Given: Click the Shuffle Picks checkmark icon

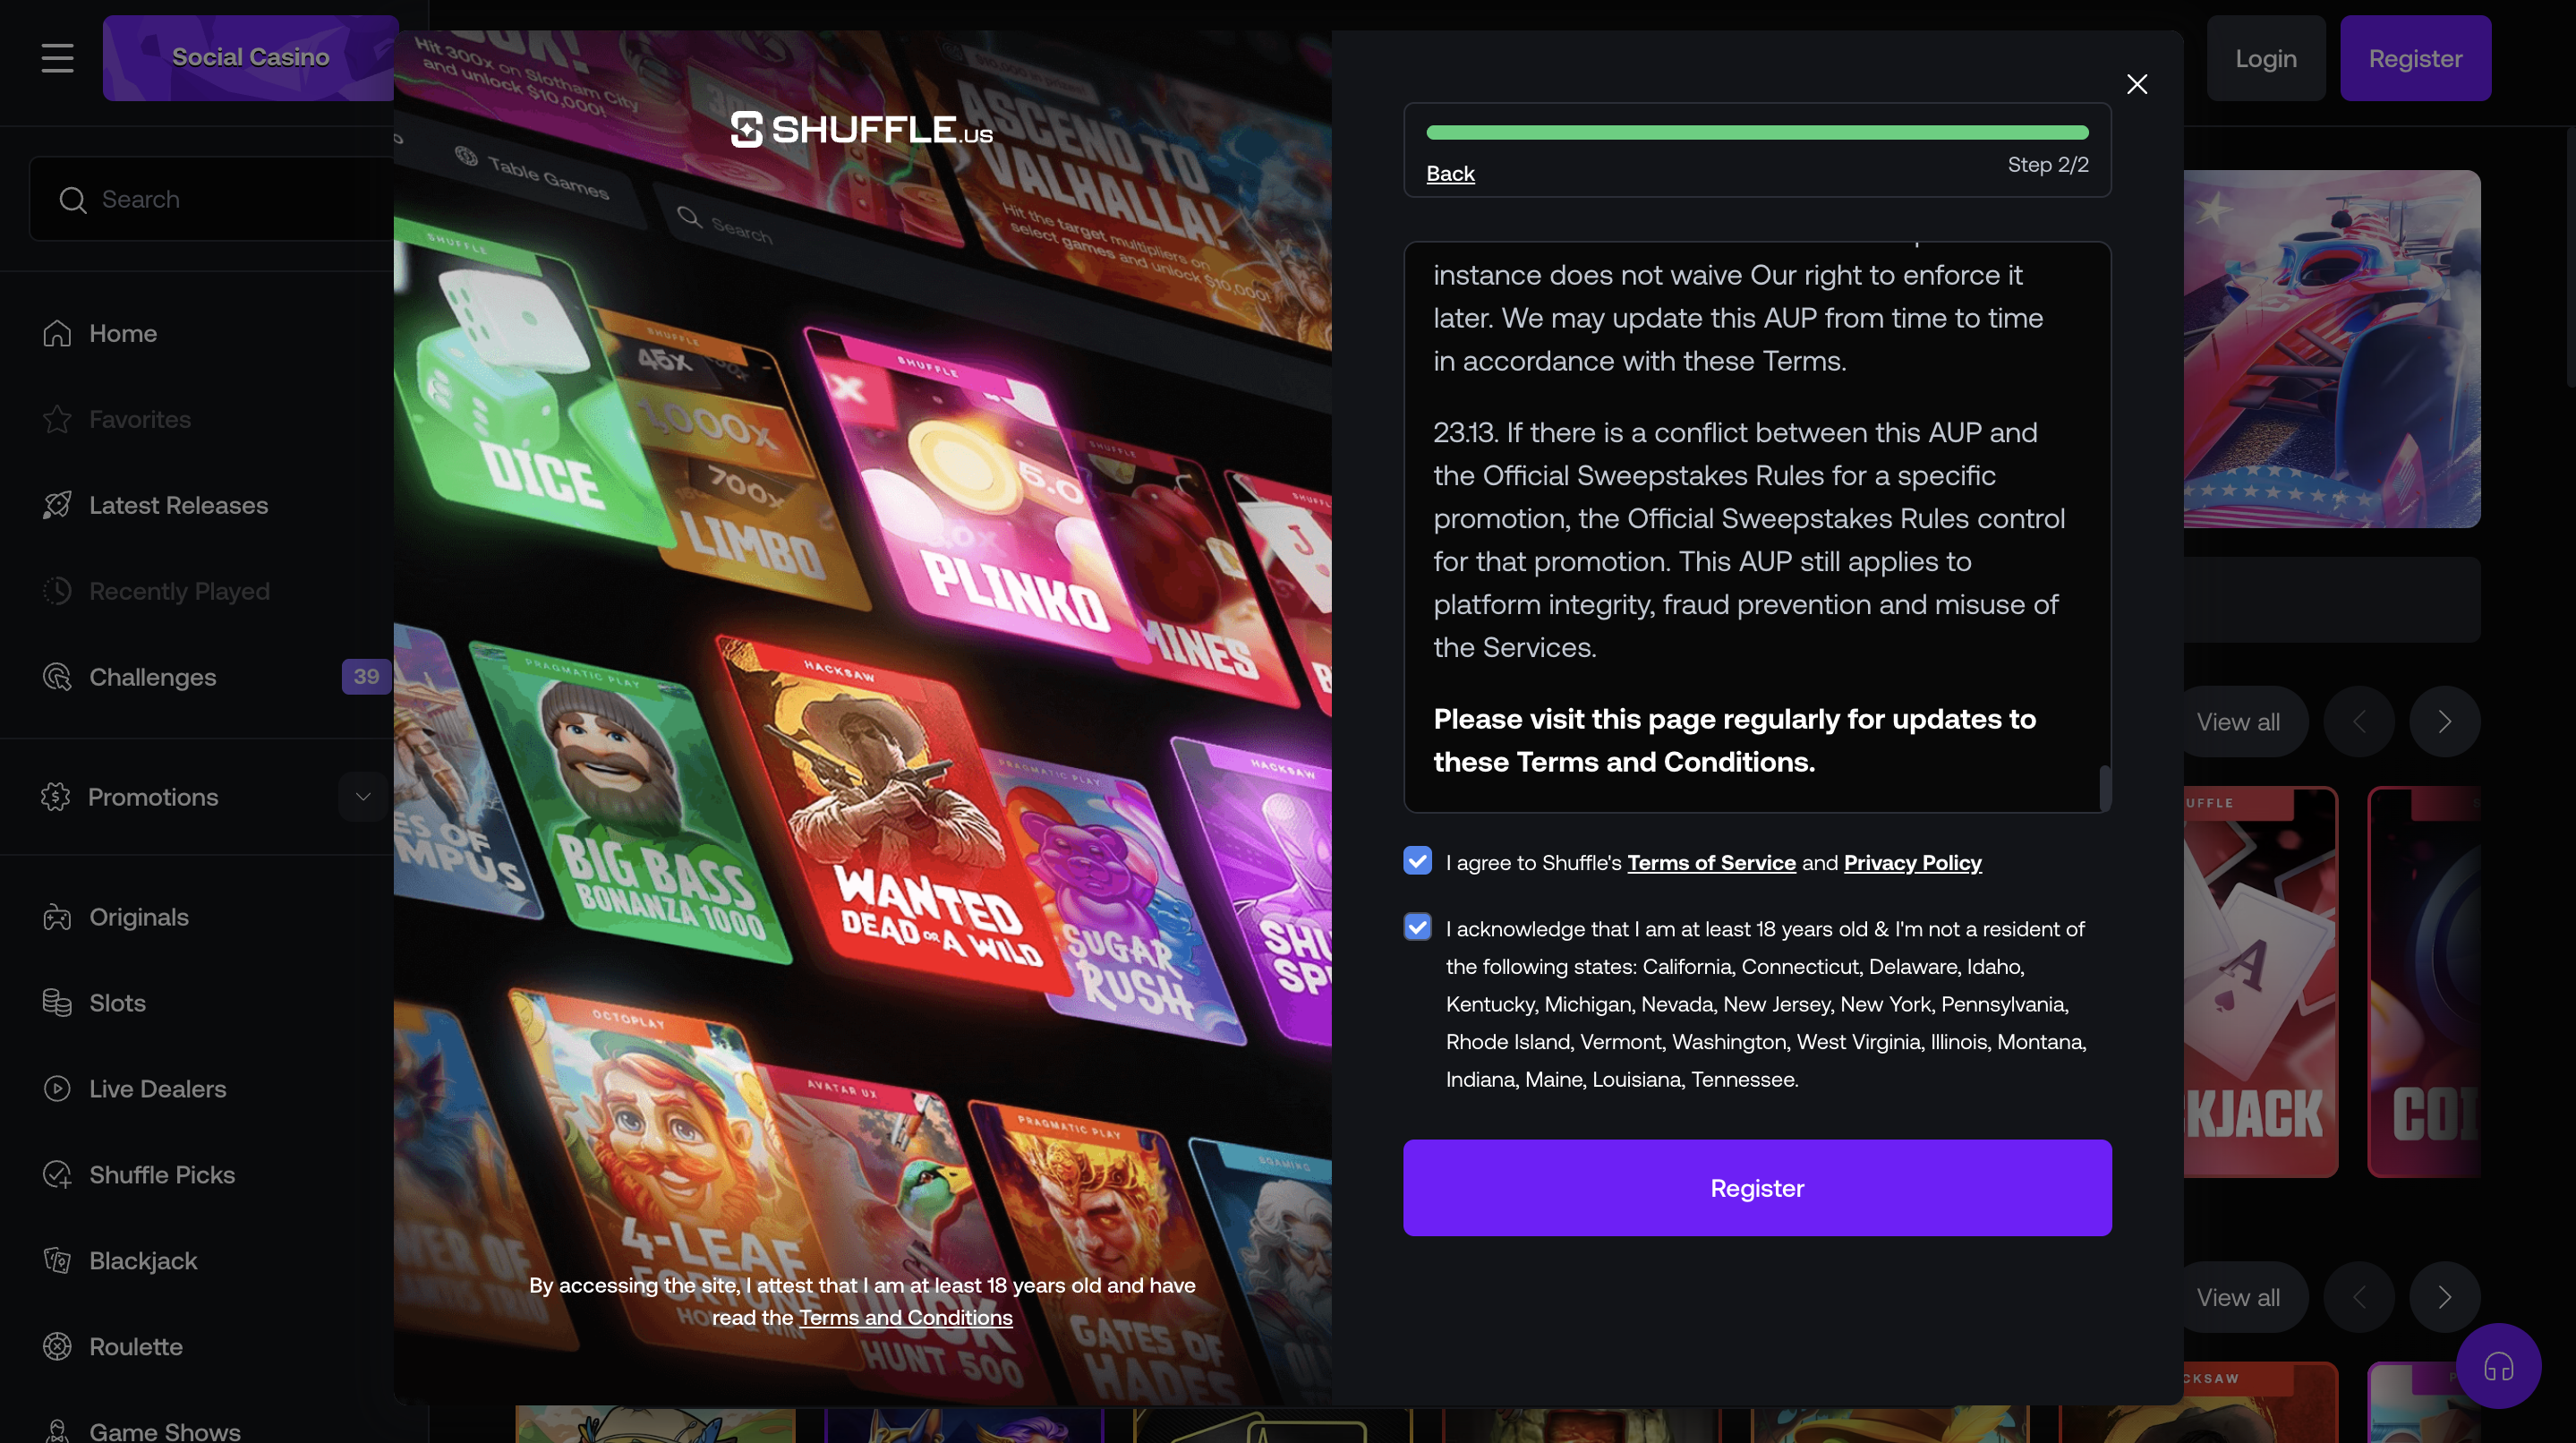Looking at the screenshot, I should [x=57, y=1175].
